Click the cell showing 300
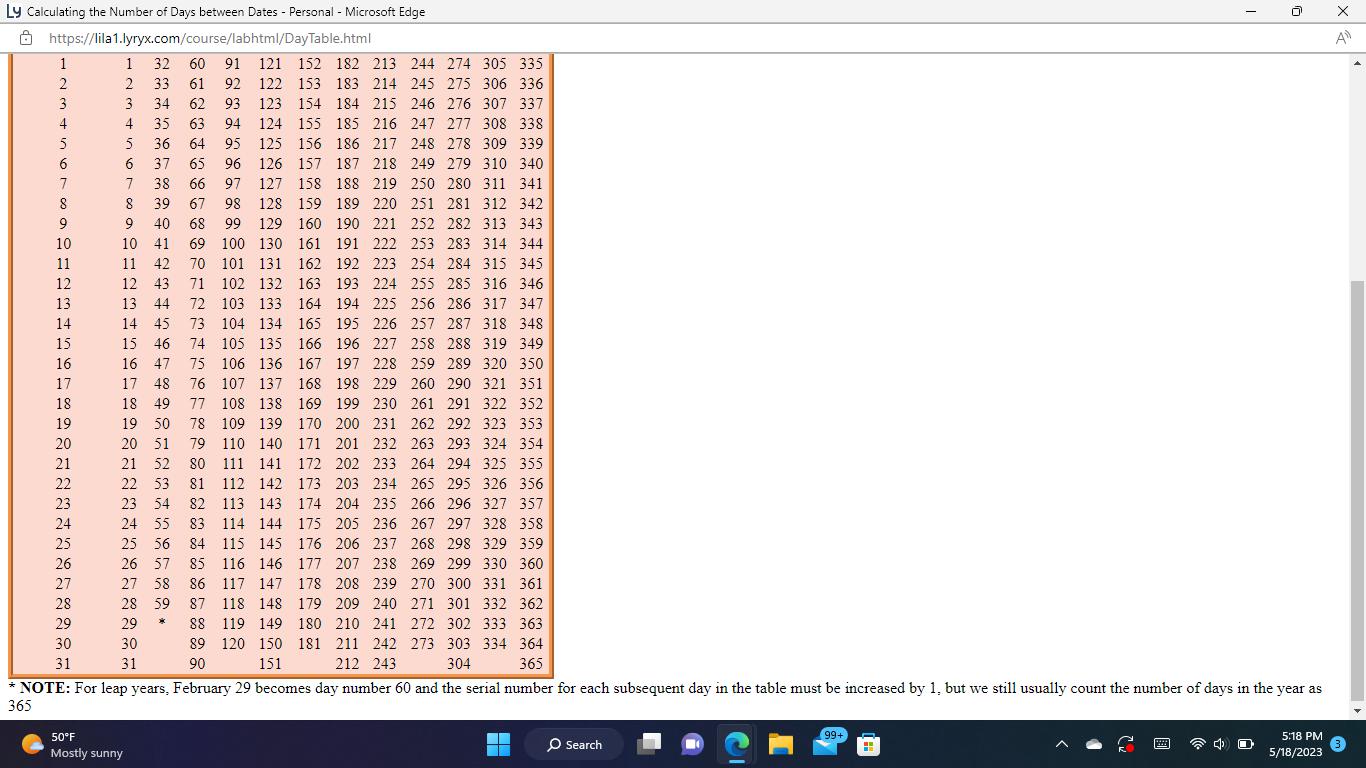 tap(459, 584)
